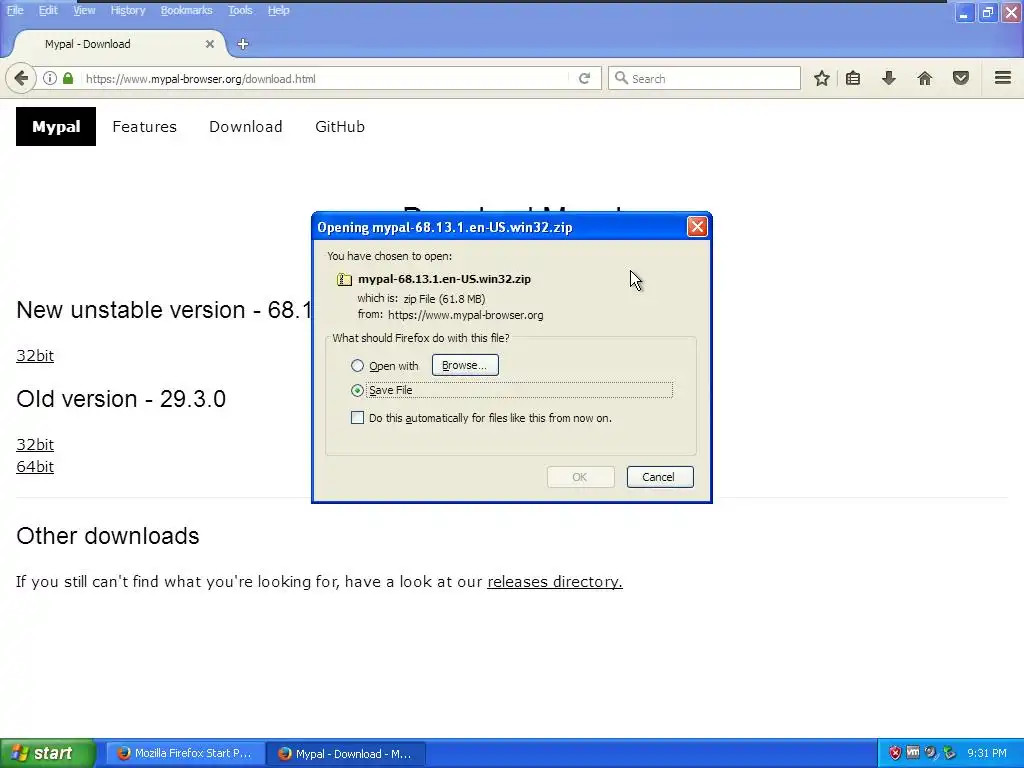This screenshot has height=768, width=1024.
Task: Open the GitHub nav link
Action: point(340,127)
